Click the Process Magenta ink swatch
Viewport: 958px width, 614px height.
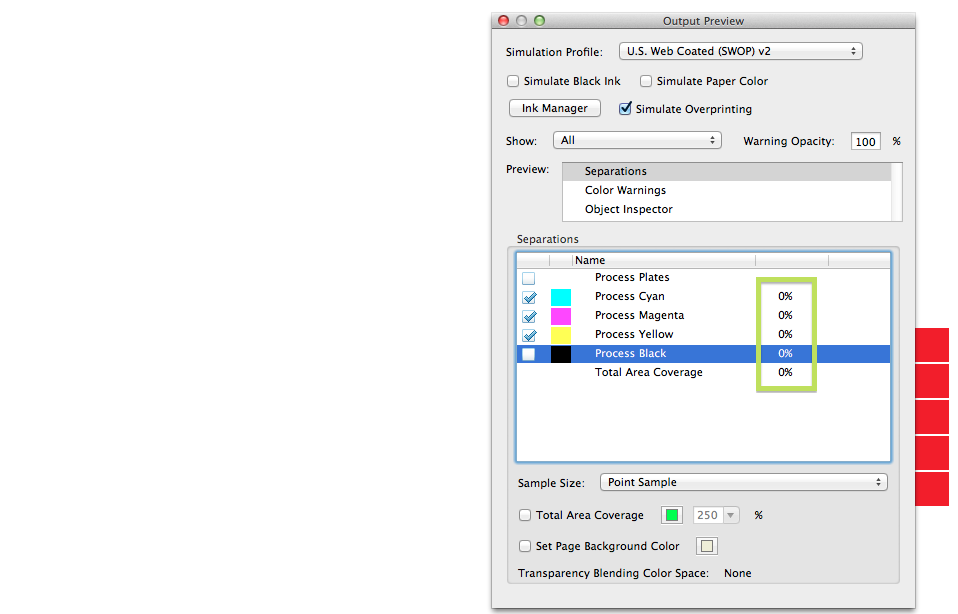click(560, 315)
